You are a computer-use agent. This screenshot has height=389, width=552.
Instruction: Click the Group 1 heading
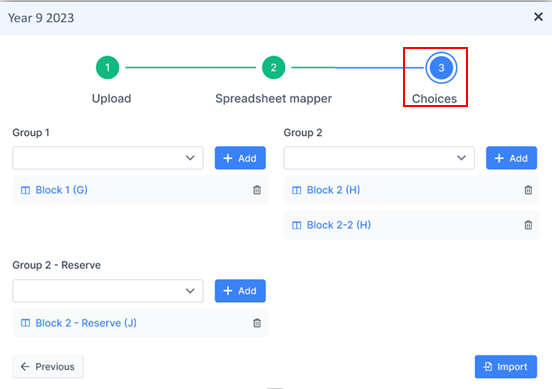coord(31,133)
